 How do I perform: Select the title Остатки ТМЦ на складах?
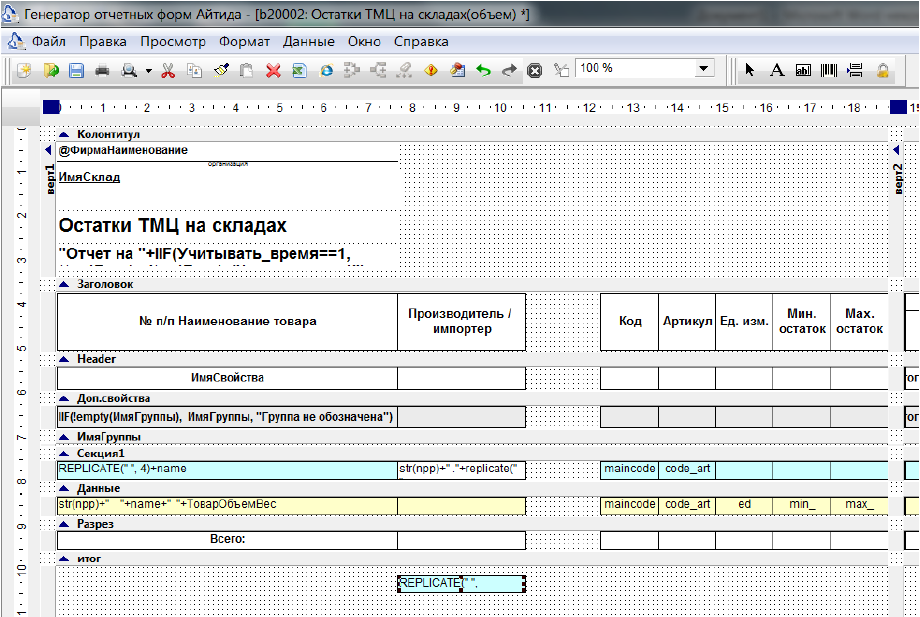click(172, 225)
